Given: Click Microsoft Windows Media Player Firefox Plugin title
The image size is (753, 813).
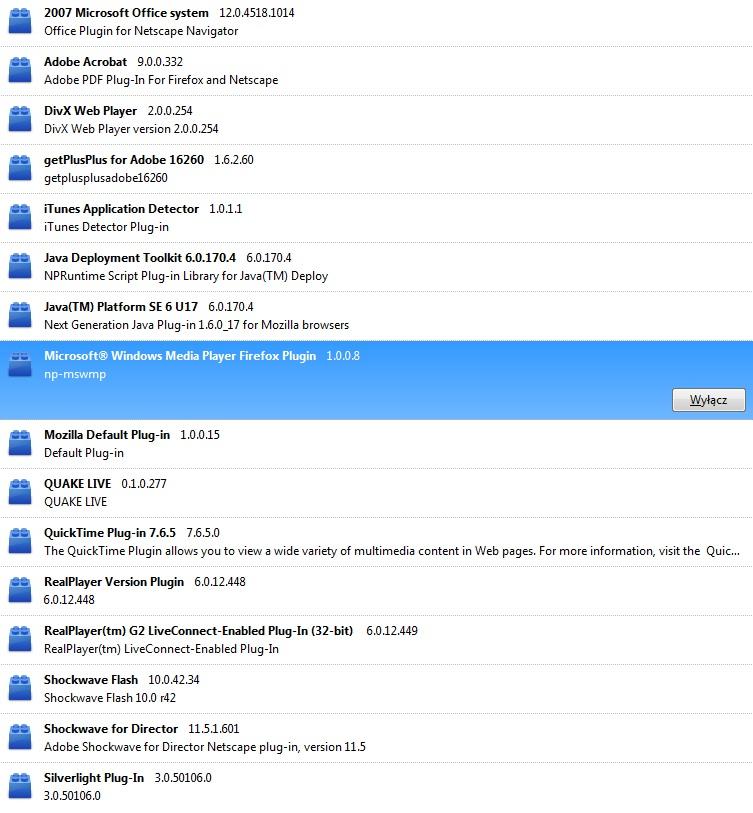Looking at the screenshot, I should click(180, 356).
